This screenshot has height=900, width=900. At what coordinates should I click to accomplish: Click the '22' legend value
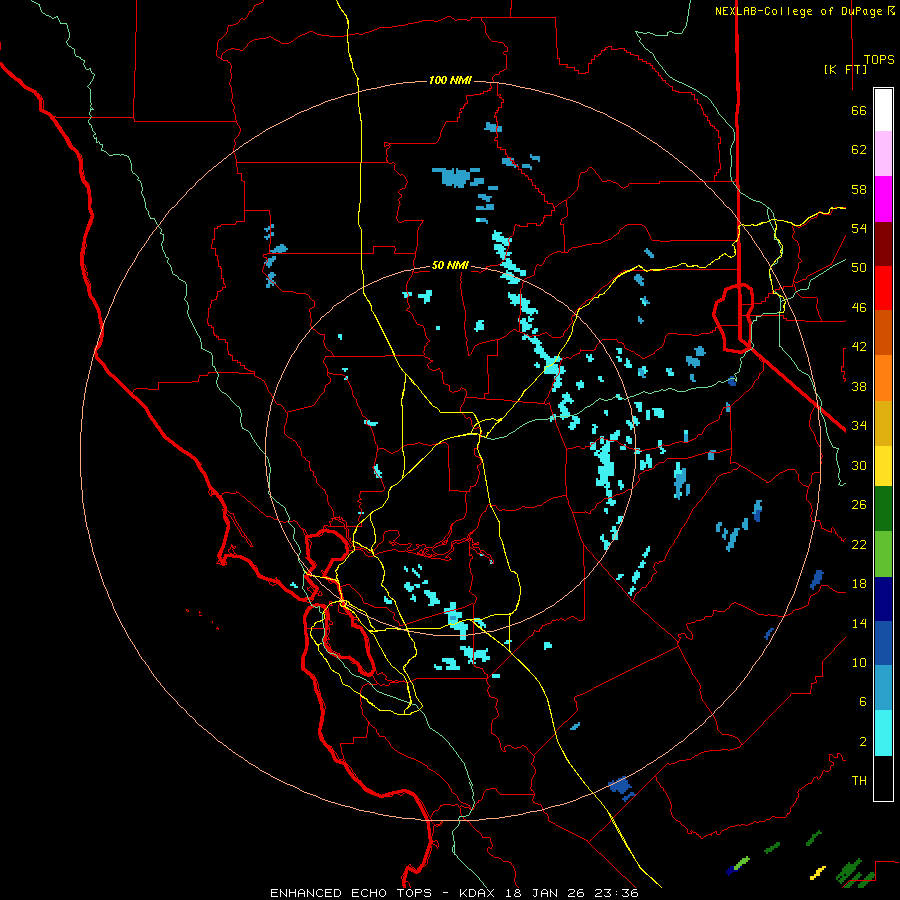[x=859, y=544]
